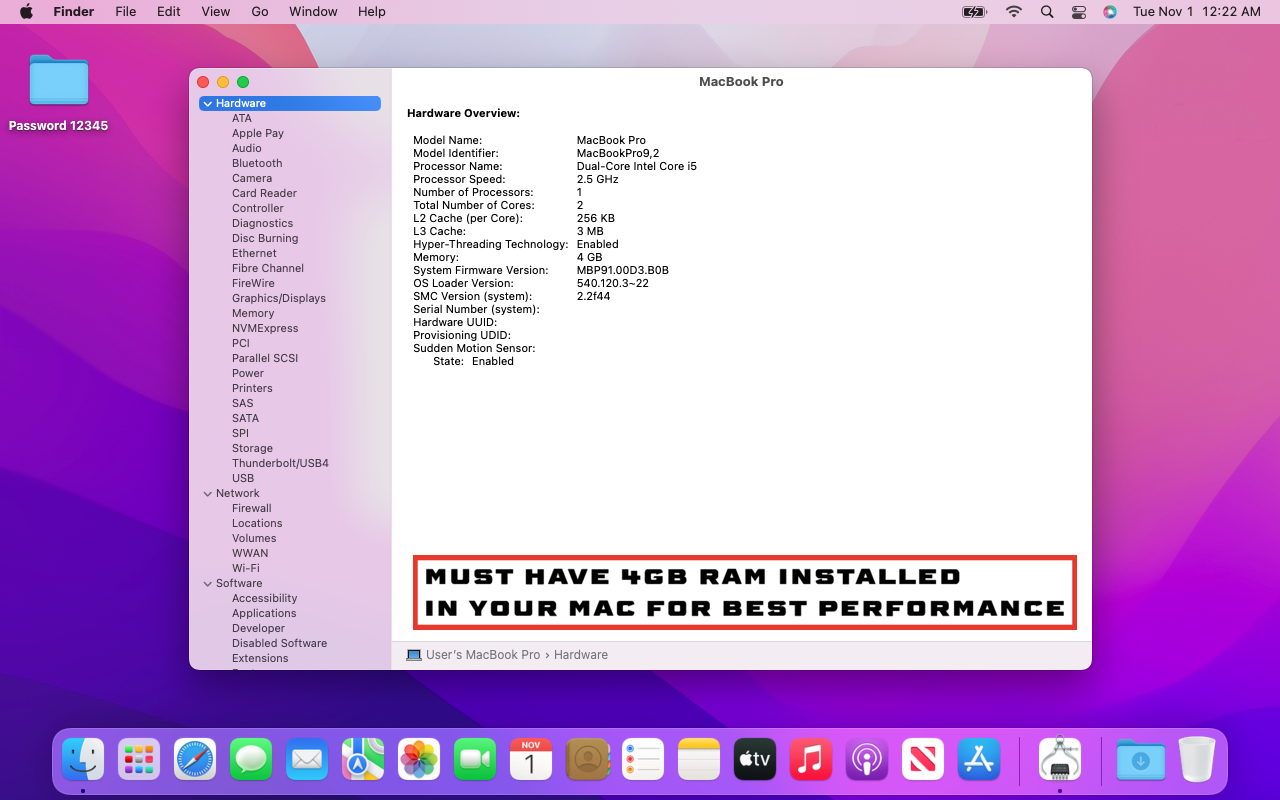Collapse the Network section

[207, 493]
